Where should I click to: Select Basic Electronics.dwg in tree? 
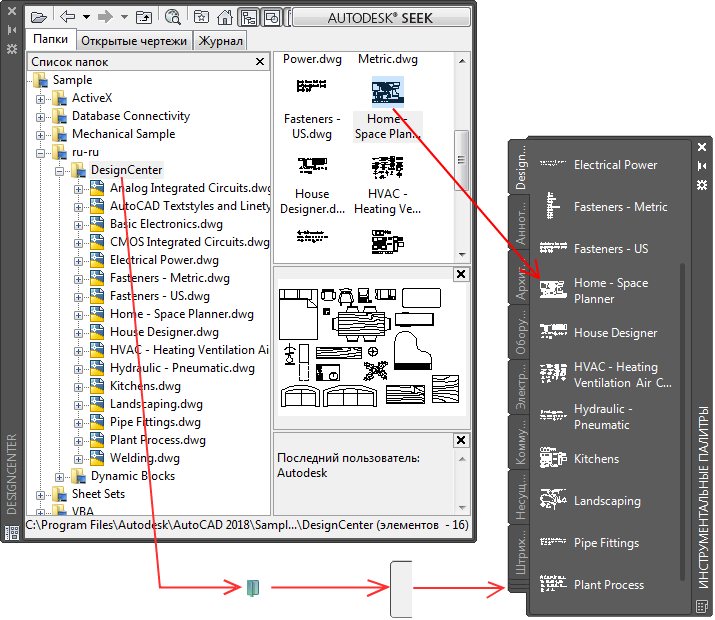click(x=166, y=224)
